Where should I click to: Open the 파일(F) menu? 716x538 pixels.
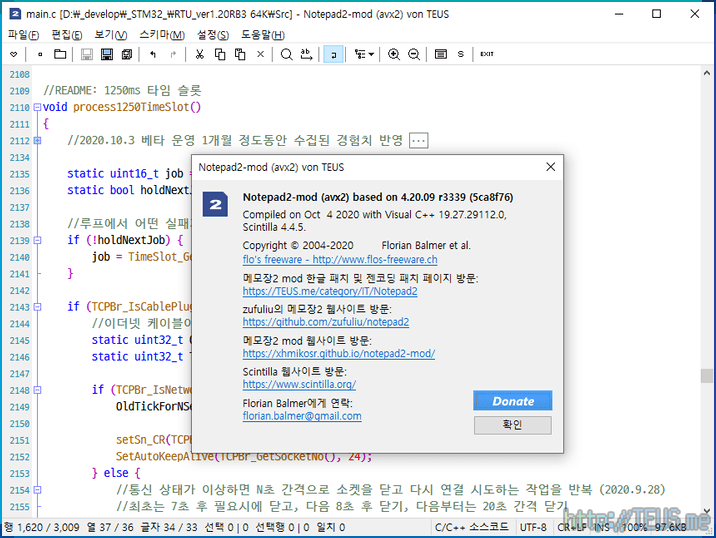click(24, 35)
